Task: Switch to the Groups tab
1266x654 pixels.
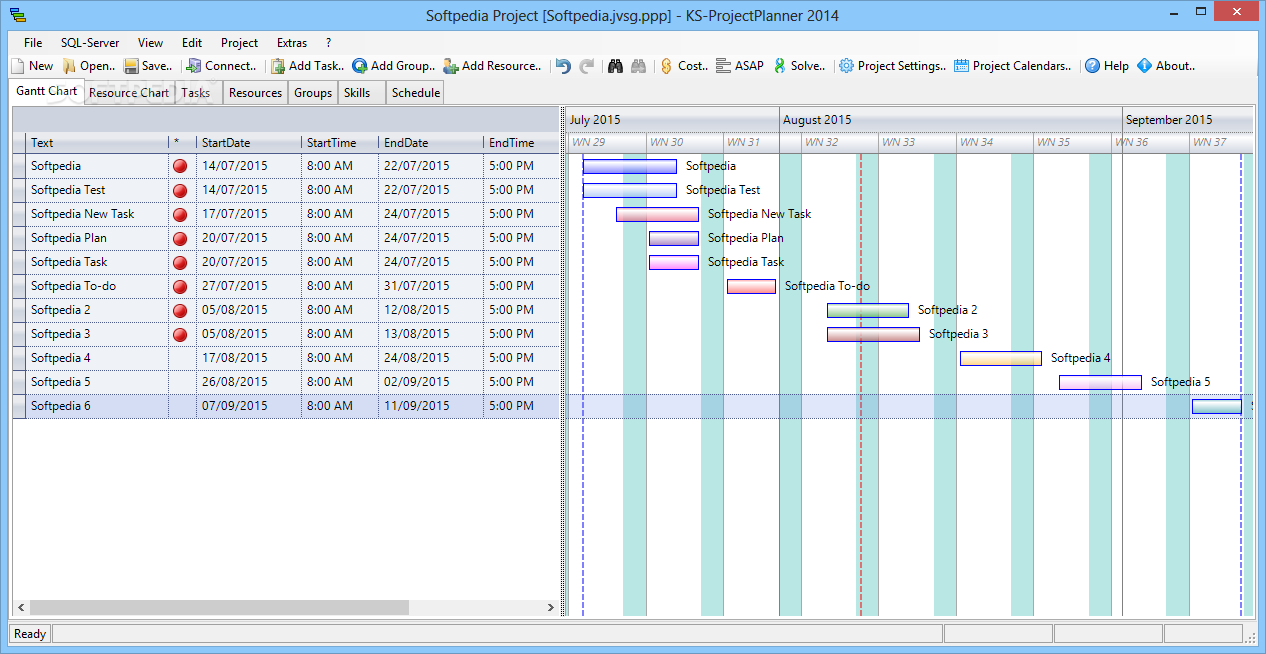Action: pyautogui.click(x=313, y=93)
